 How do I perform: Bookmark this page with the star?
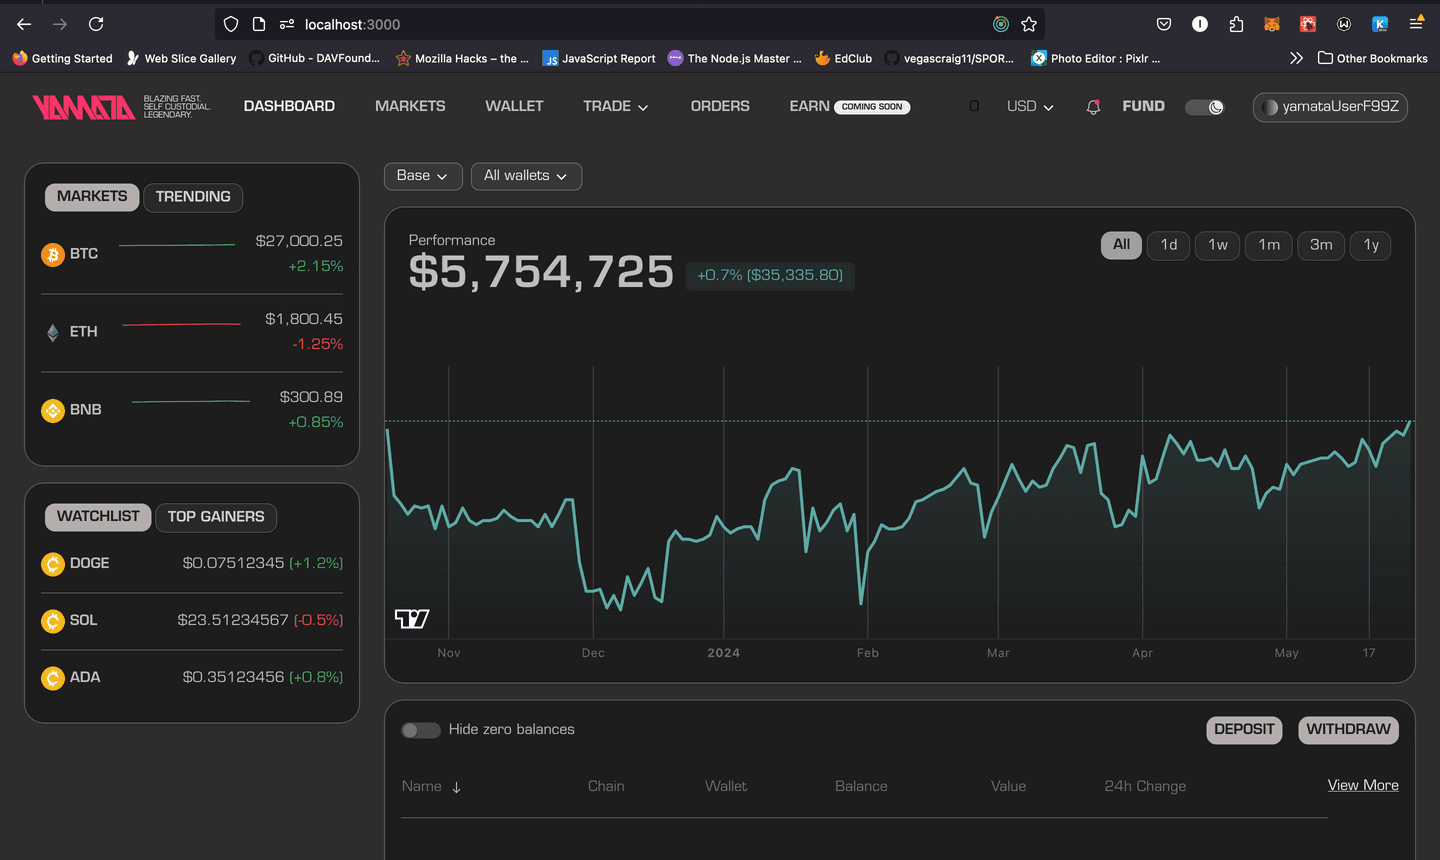point(1029,24)
